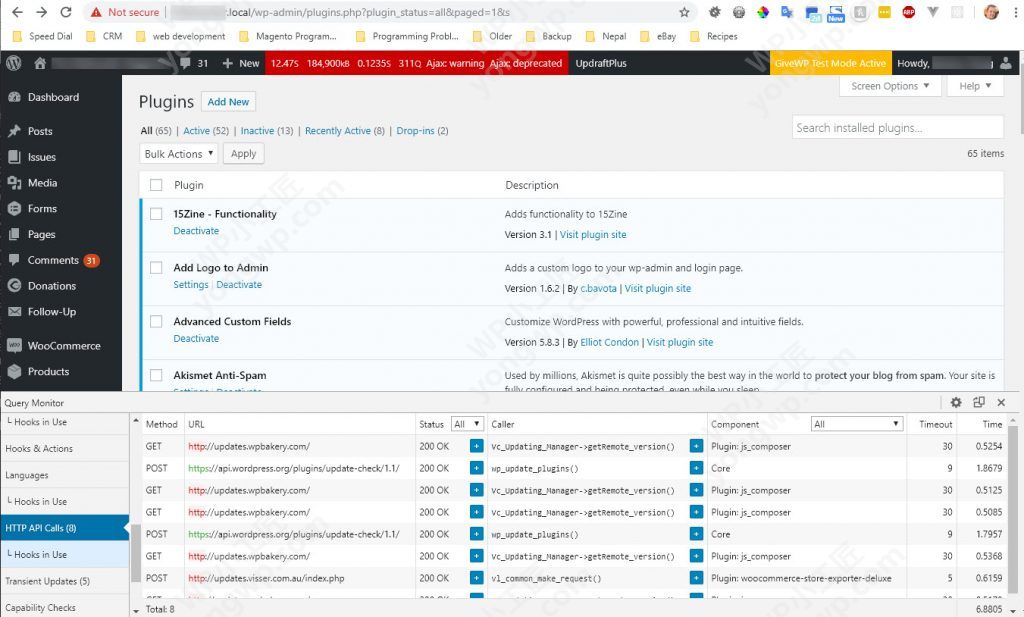
Task: Pop out the Query Monitor panel
Action: 979,402
